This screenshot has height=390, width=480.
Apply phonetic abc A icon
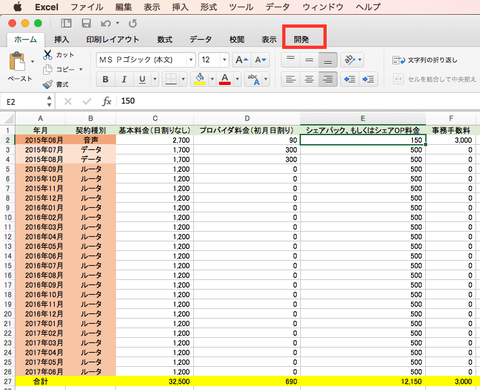pyautogui.click(x=254, y=79)
